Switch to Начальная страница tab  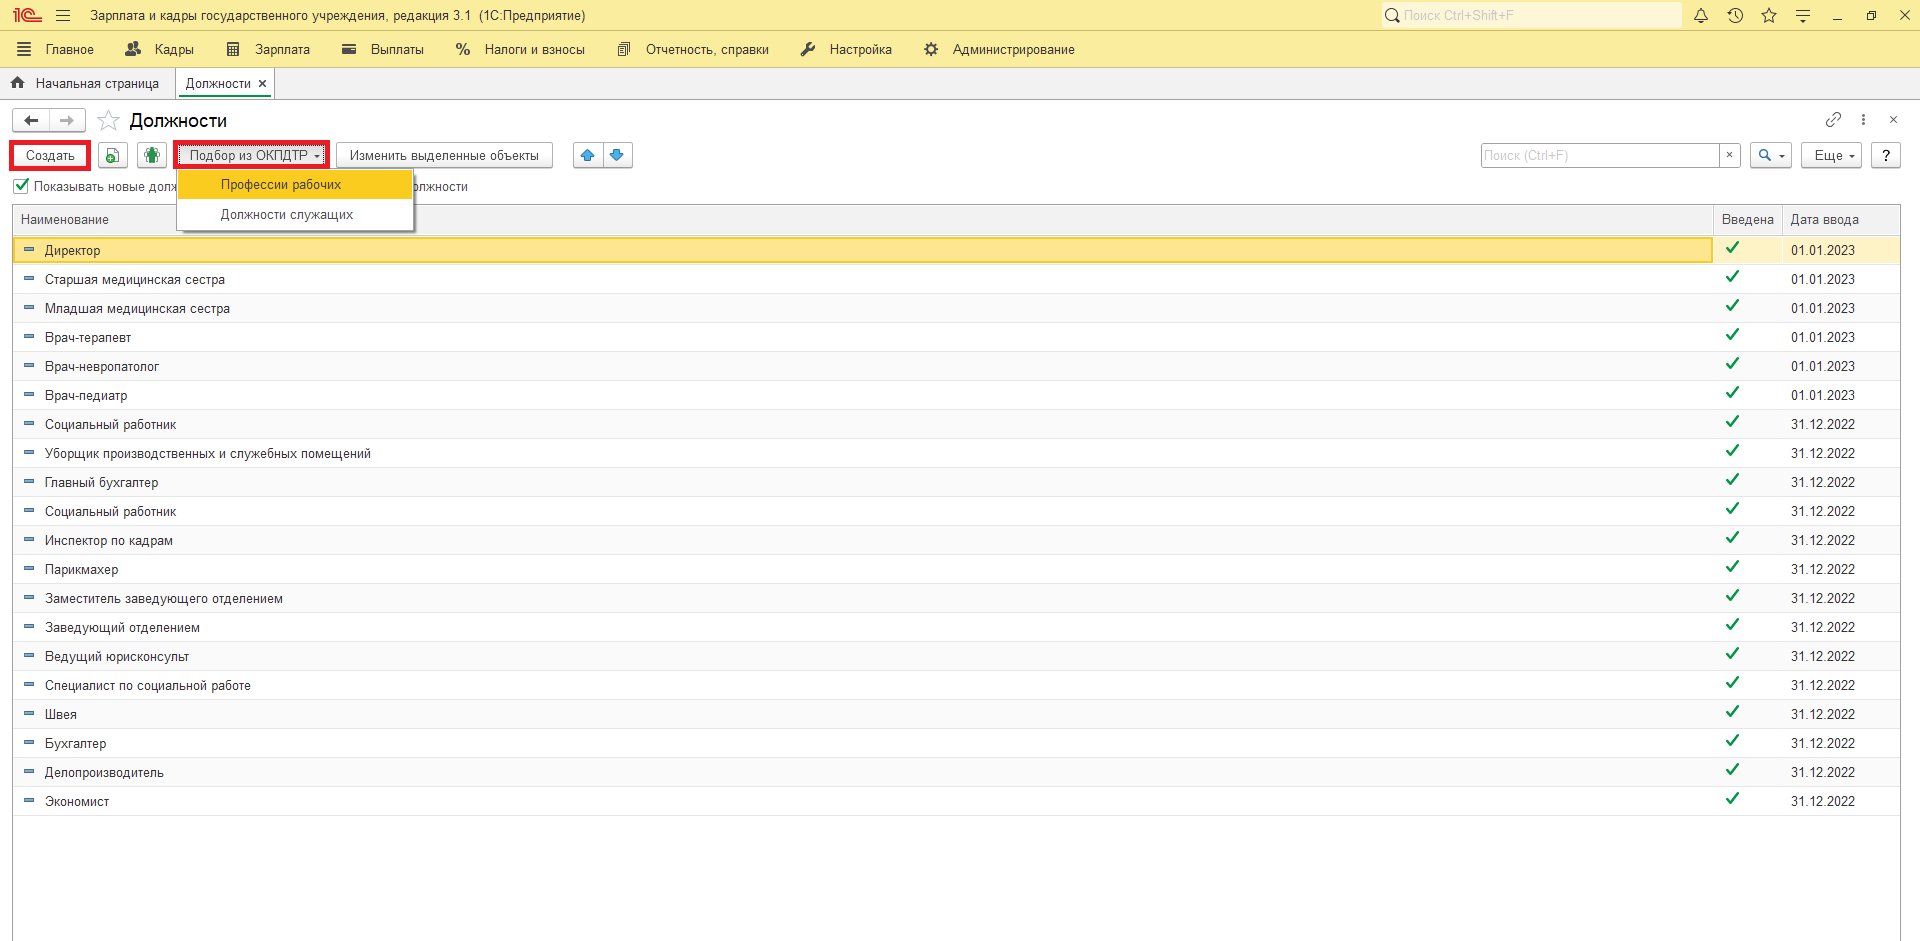(86, 84)
